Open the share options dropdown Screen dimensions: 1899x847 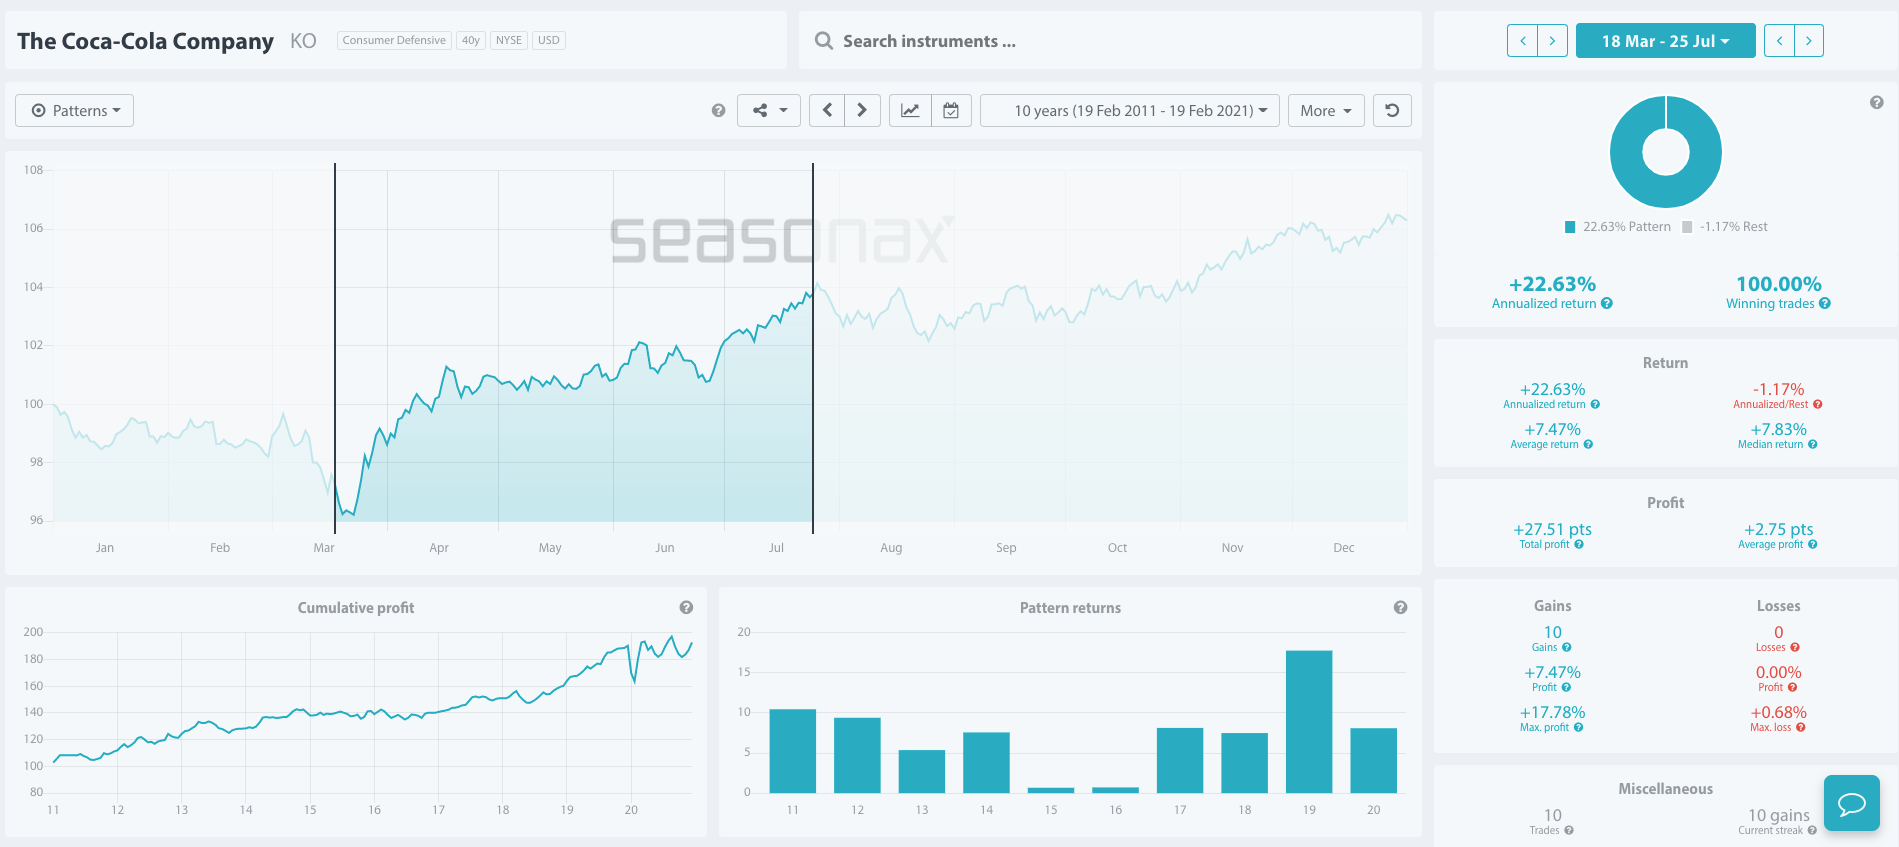[768, 111]
